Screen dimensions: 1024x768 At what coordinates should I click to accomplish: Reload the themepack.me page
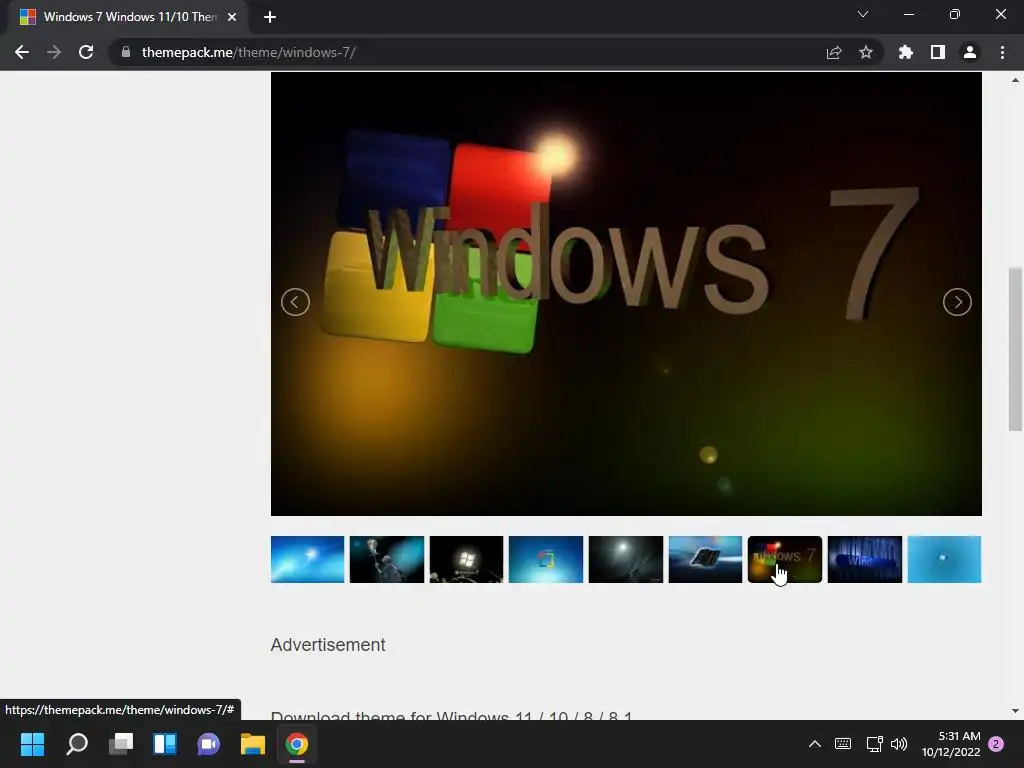[x=86, y=52]
